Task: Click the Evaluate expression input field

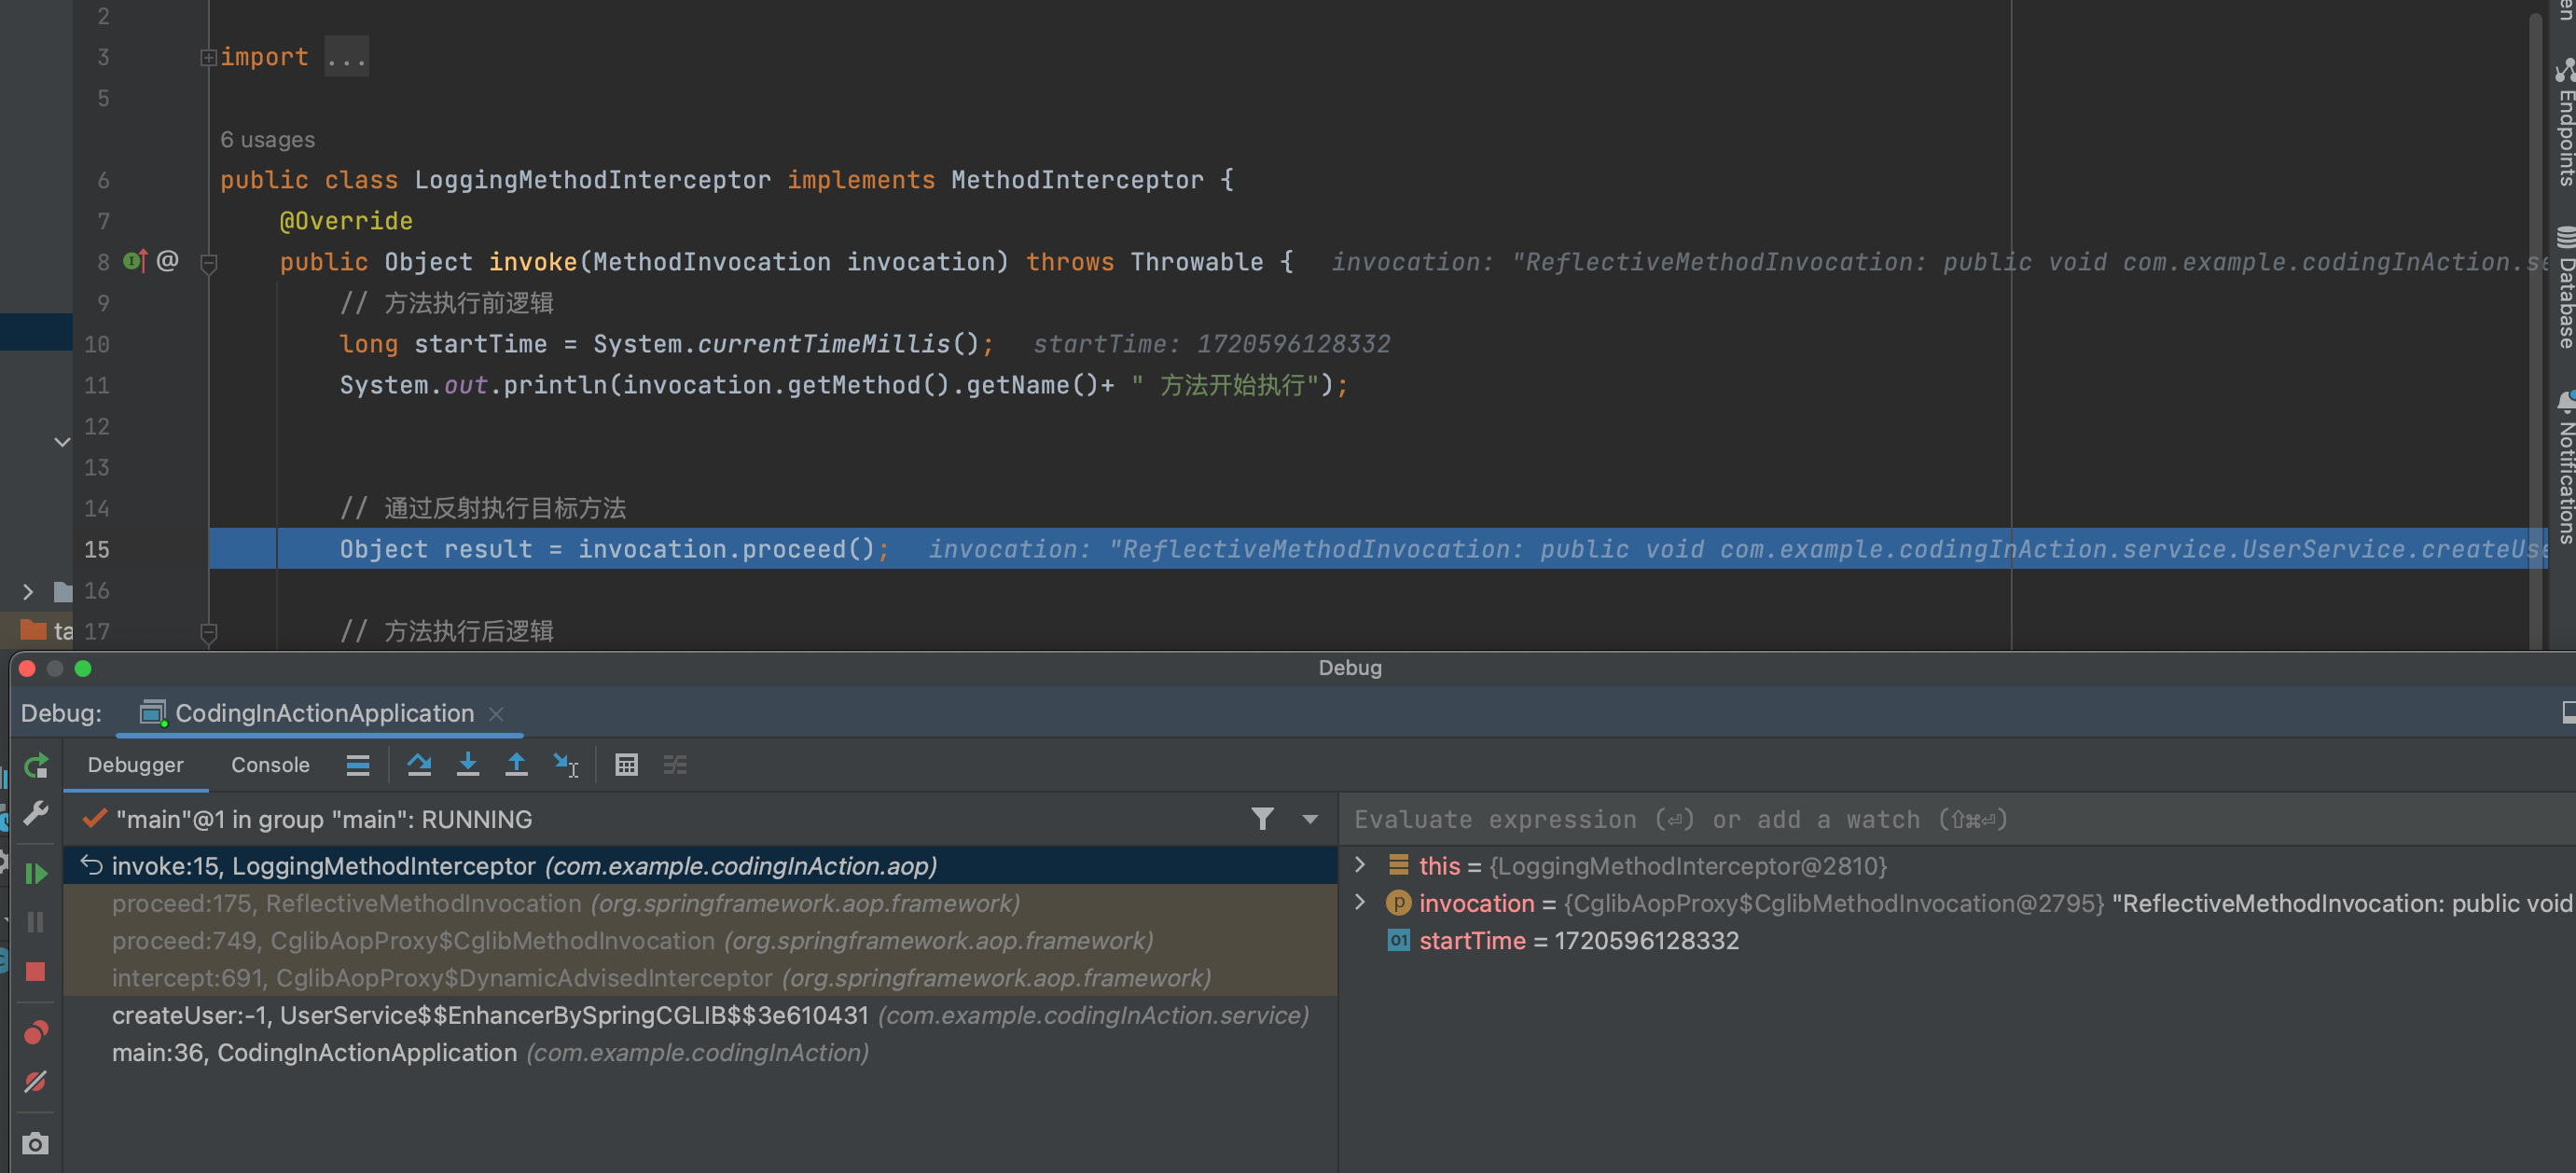Action: point(1900,819)
